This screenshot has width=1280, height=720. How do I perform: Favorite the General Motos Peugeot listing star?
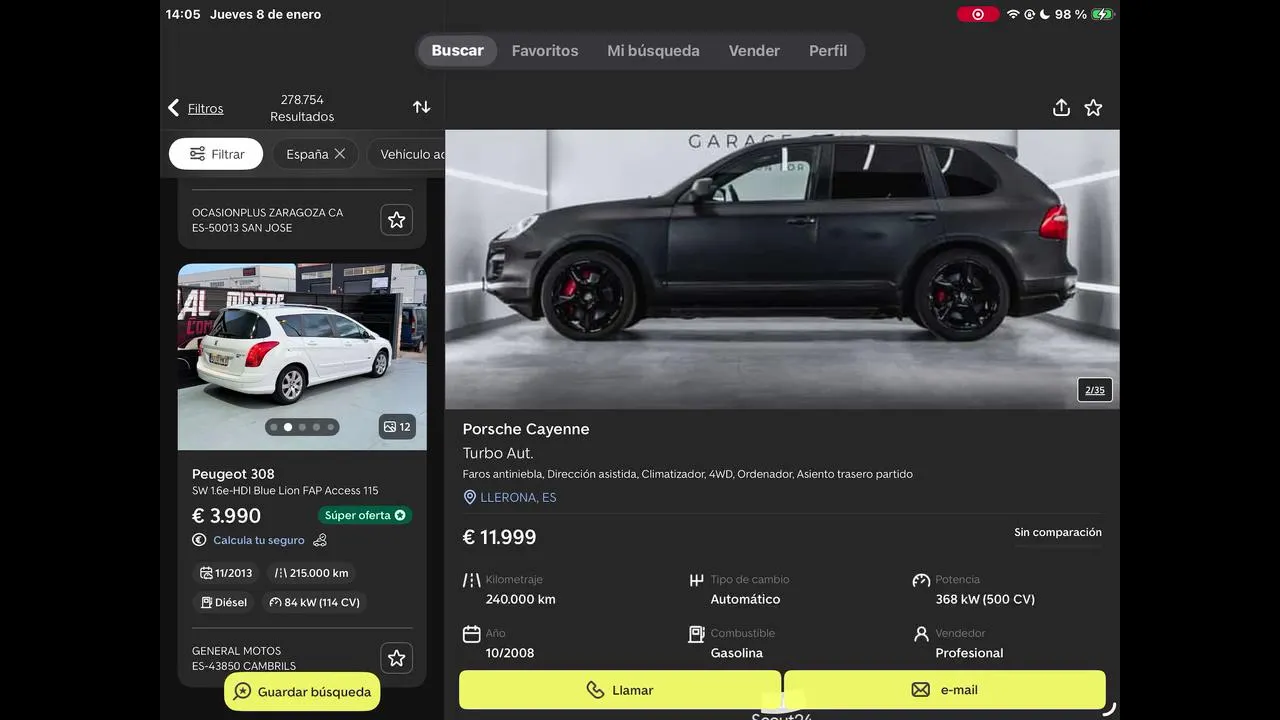pos(397,658)
